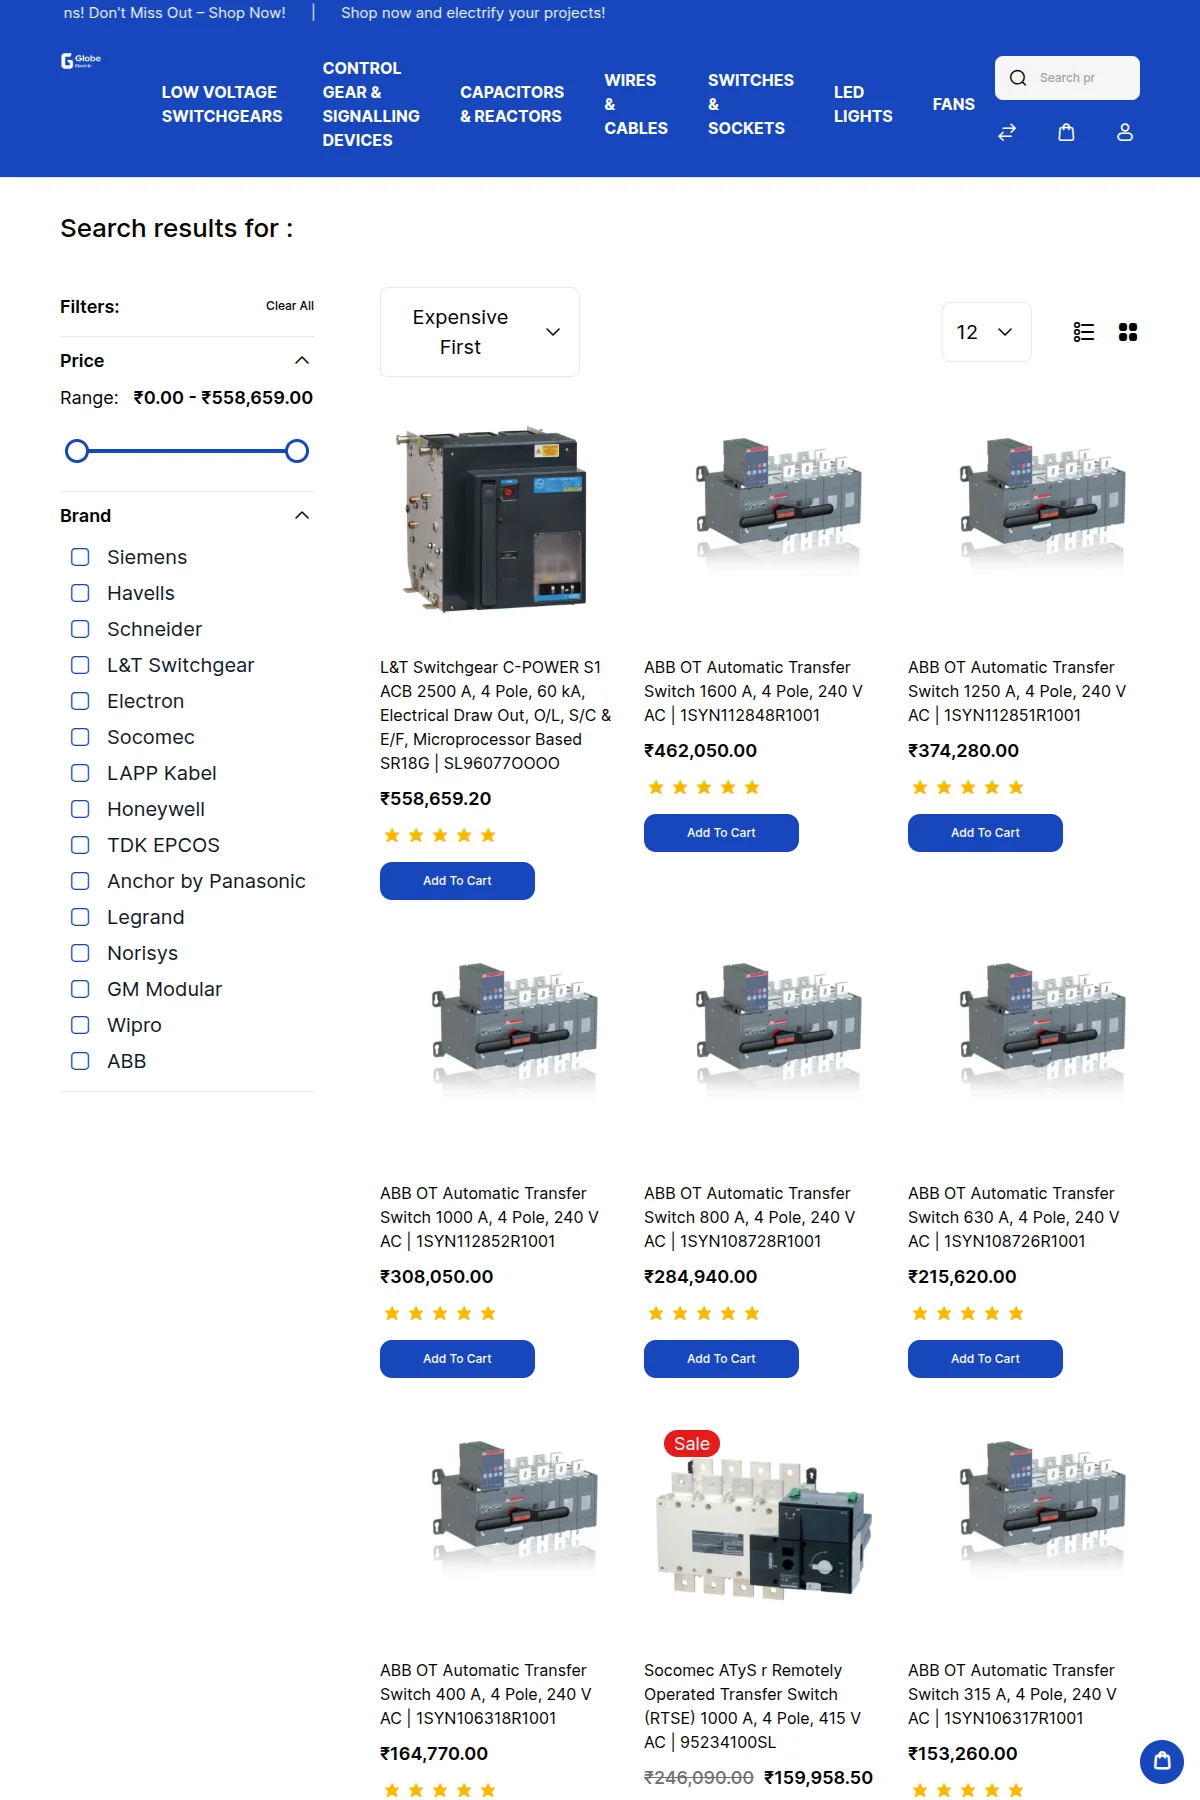Click star rating under ₹284,940.00 product
This screenshot has width=1200, height=1800.
coord(704,1313)
